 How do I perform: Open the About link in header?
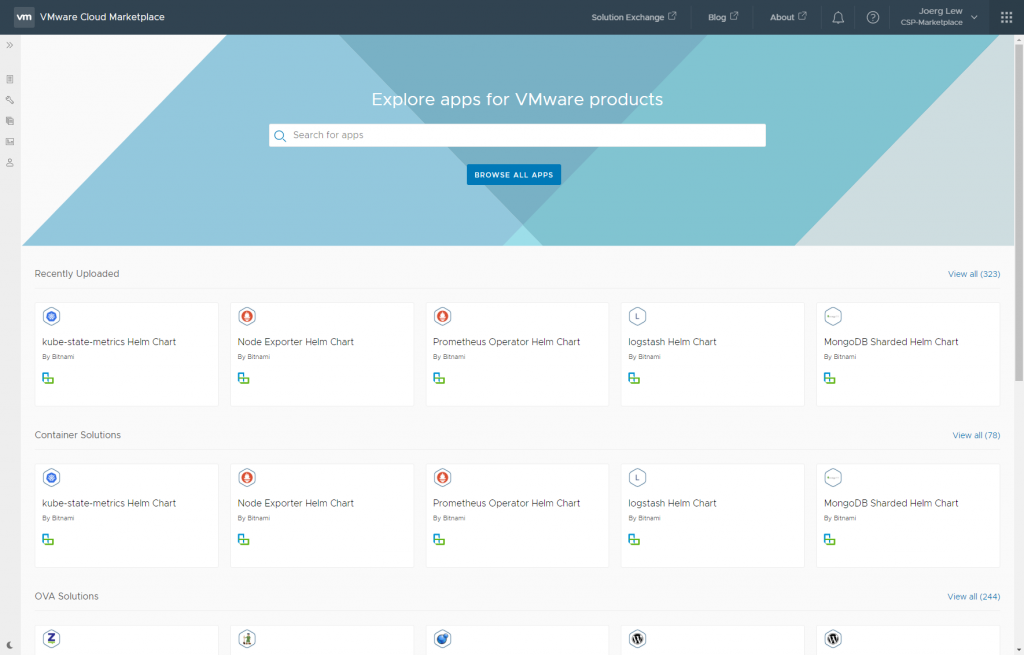coord(787,17)
